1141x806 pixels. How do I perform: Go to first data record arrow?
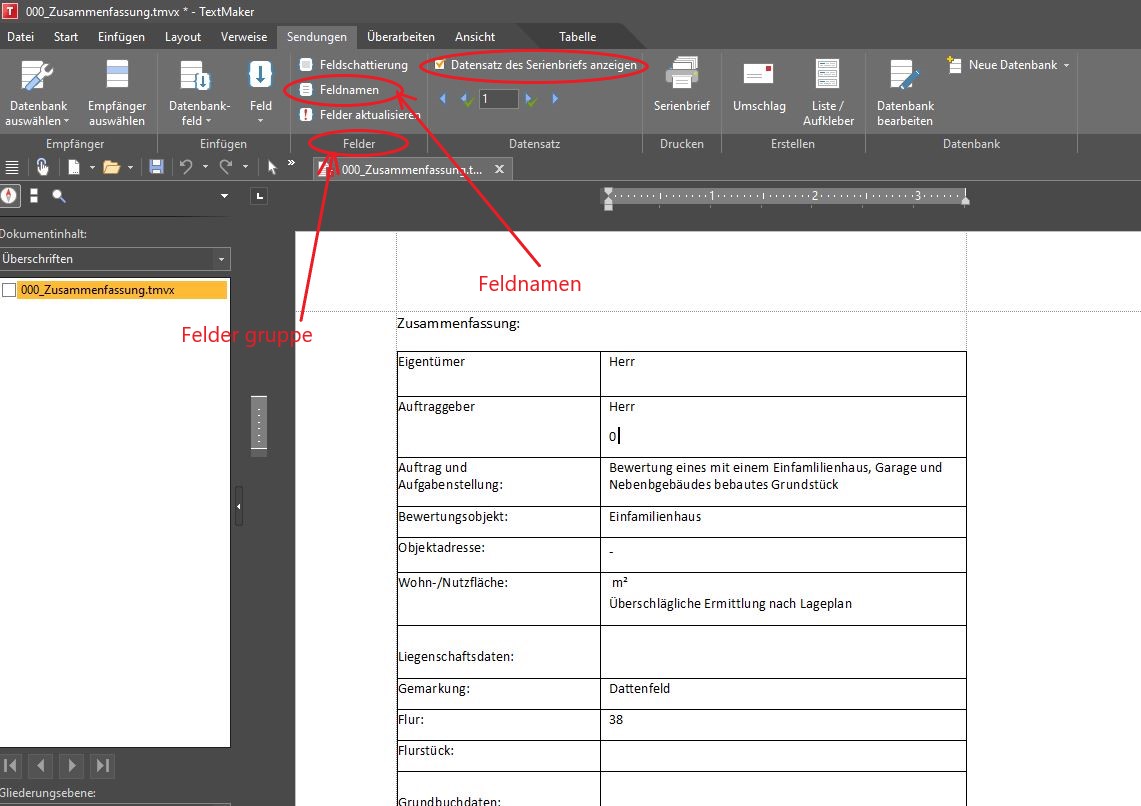coord(442,98)
